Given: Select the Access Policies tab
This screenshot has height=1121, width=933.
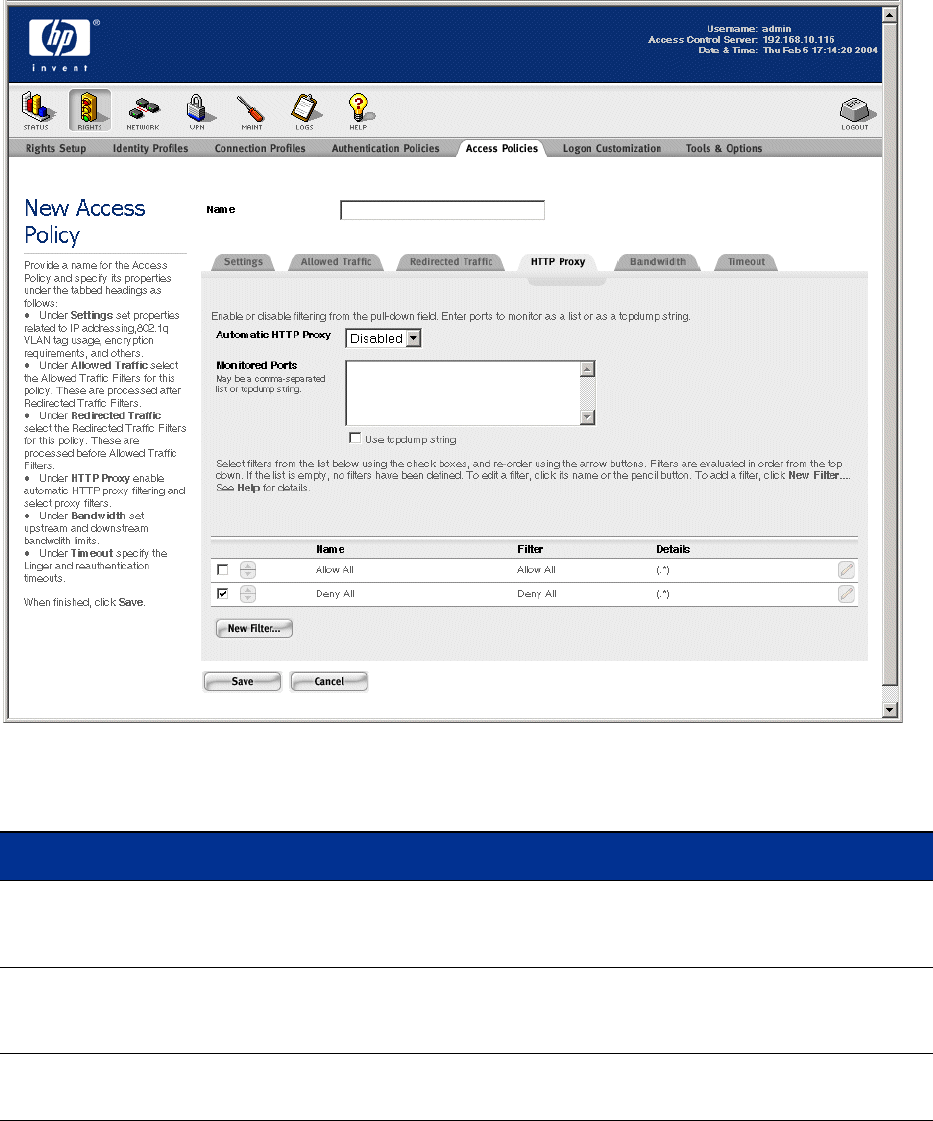Looking at the screenshot, I should pyautogui.click(x=501, y=149).
